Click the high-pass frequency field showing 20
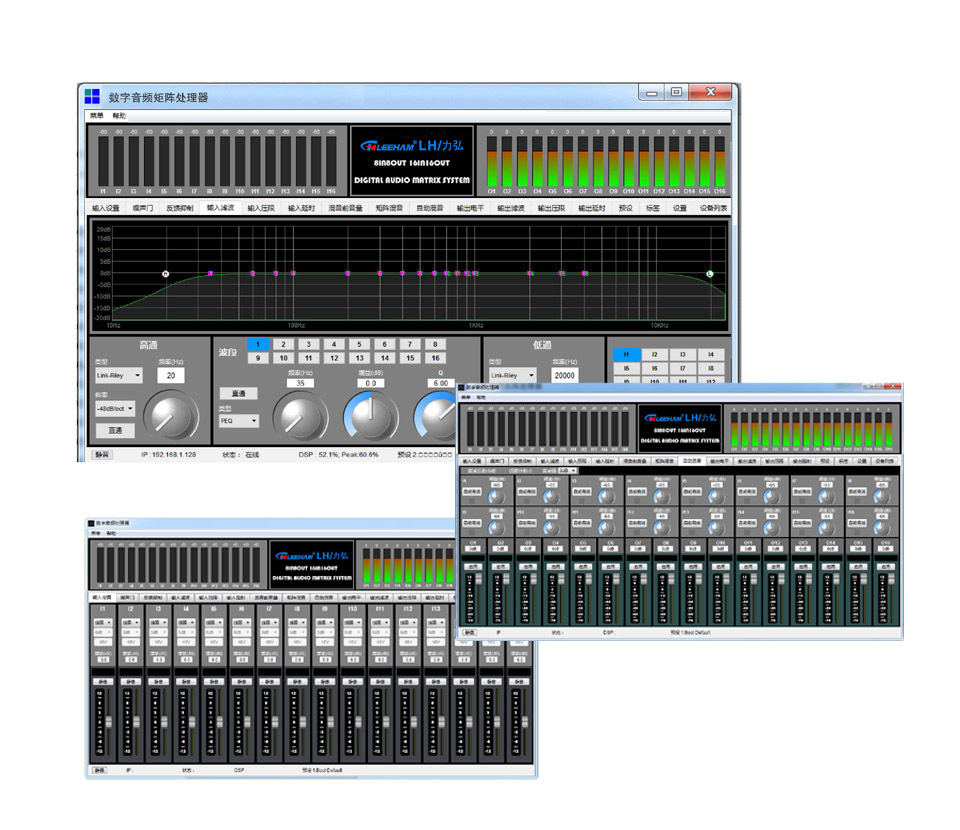960x830 pixels. point(171,375)
